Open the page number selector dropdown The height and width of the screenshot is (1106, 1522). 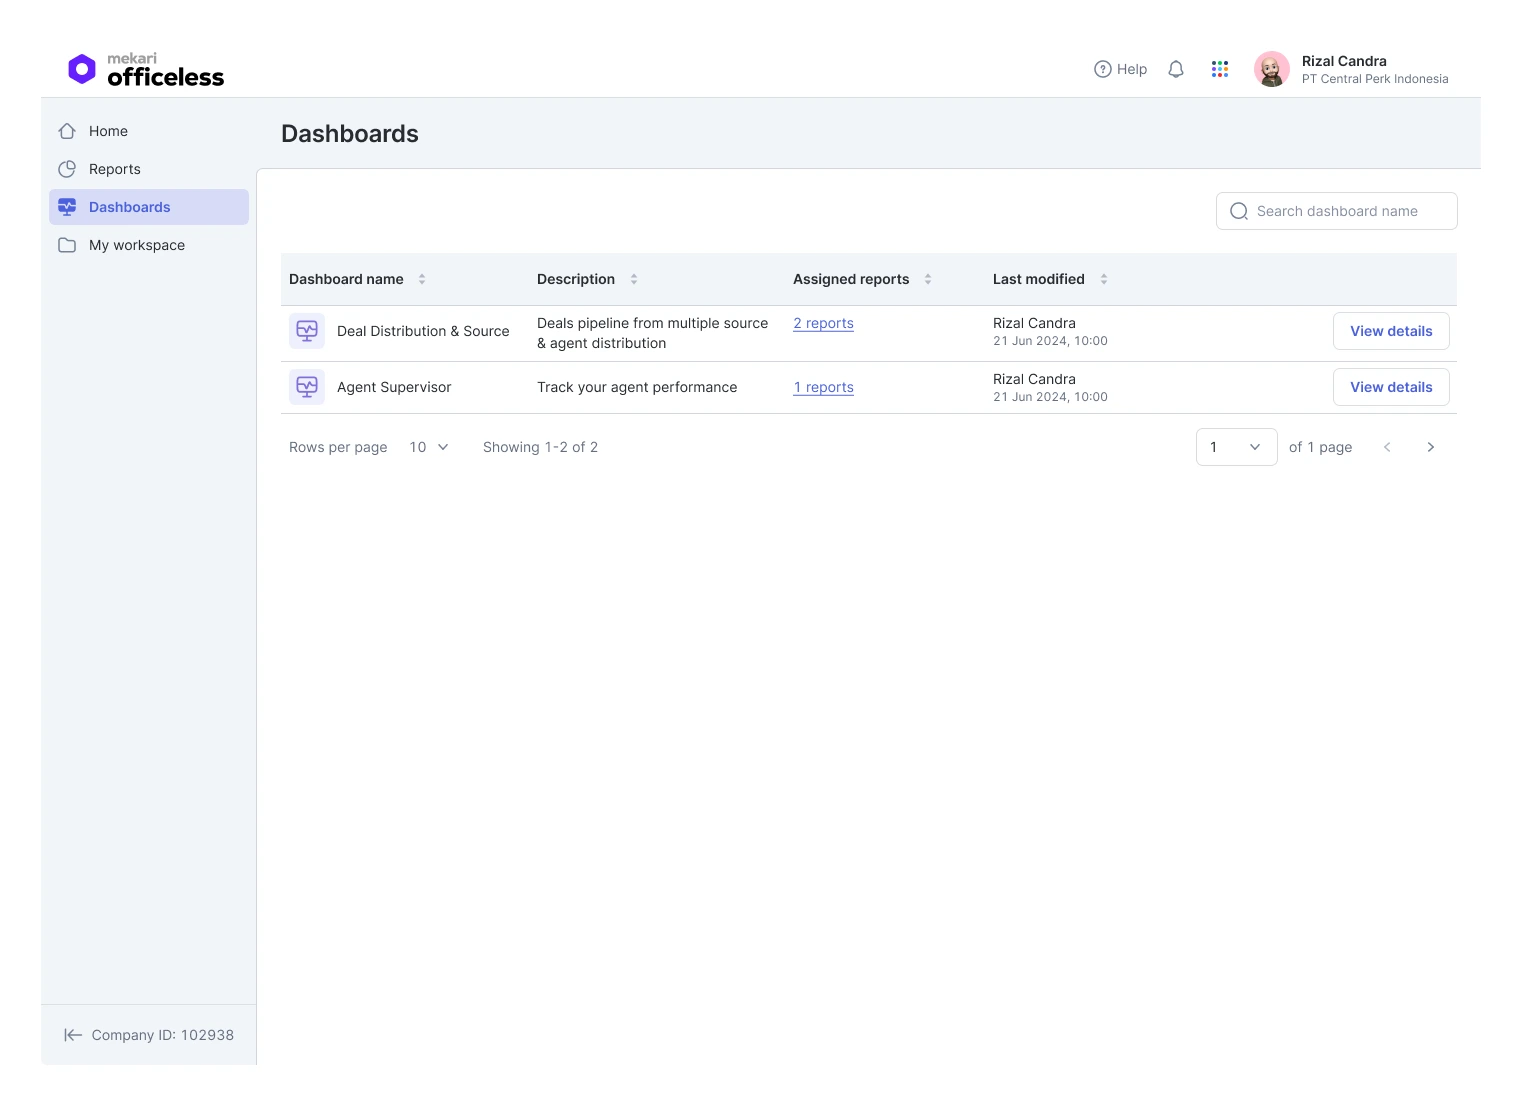[1237, 447]
